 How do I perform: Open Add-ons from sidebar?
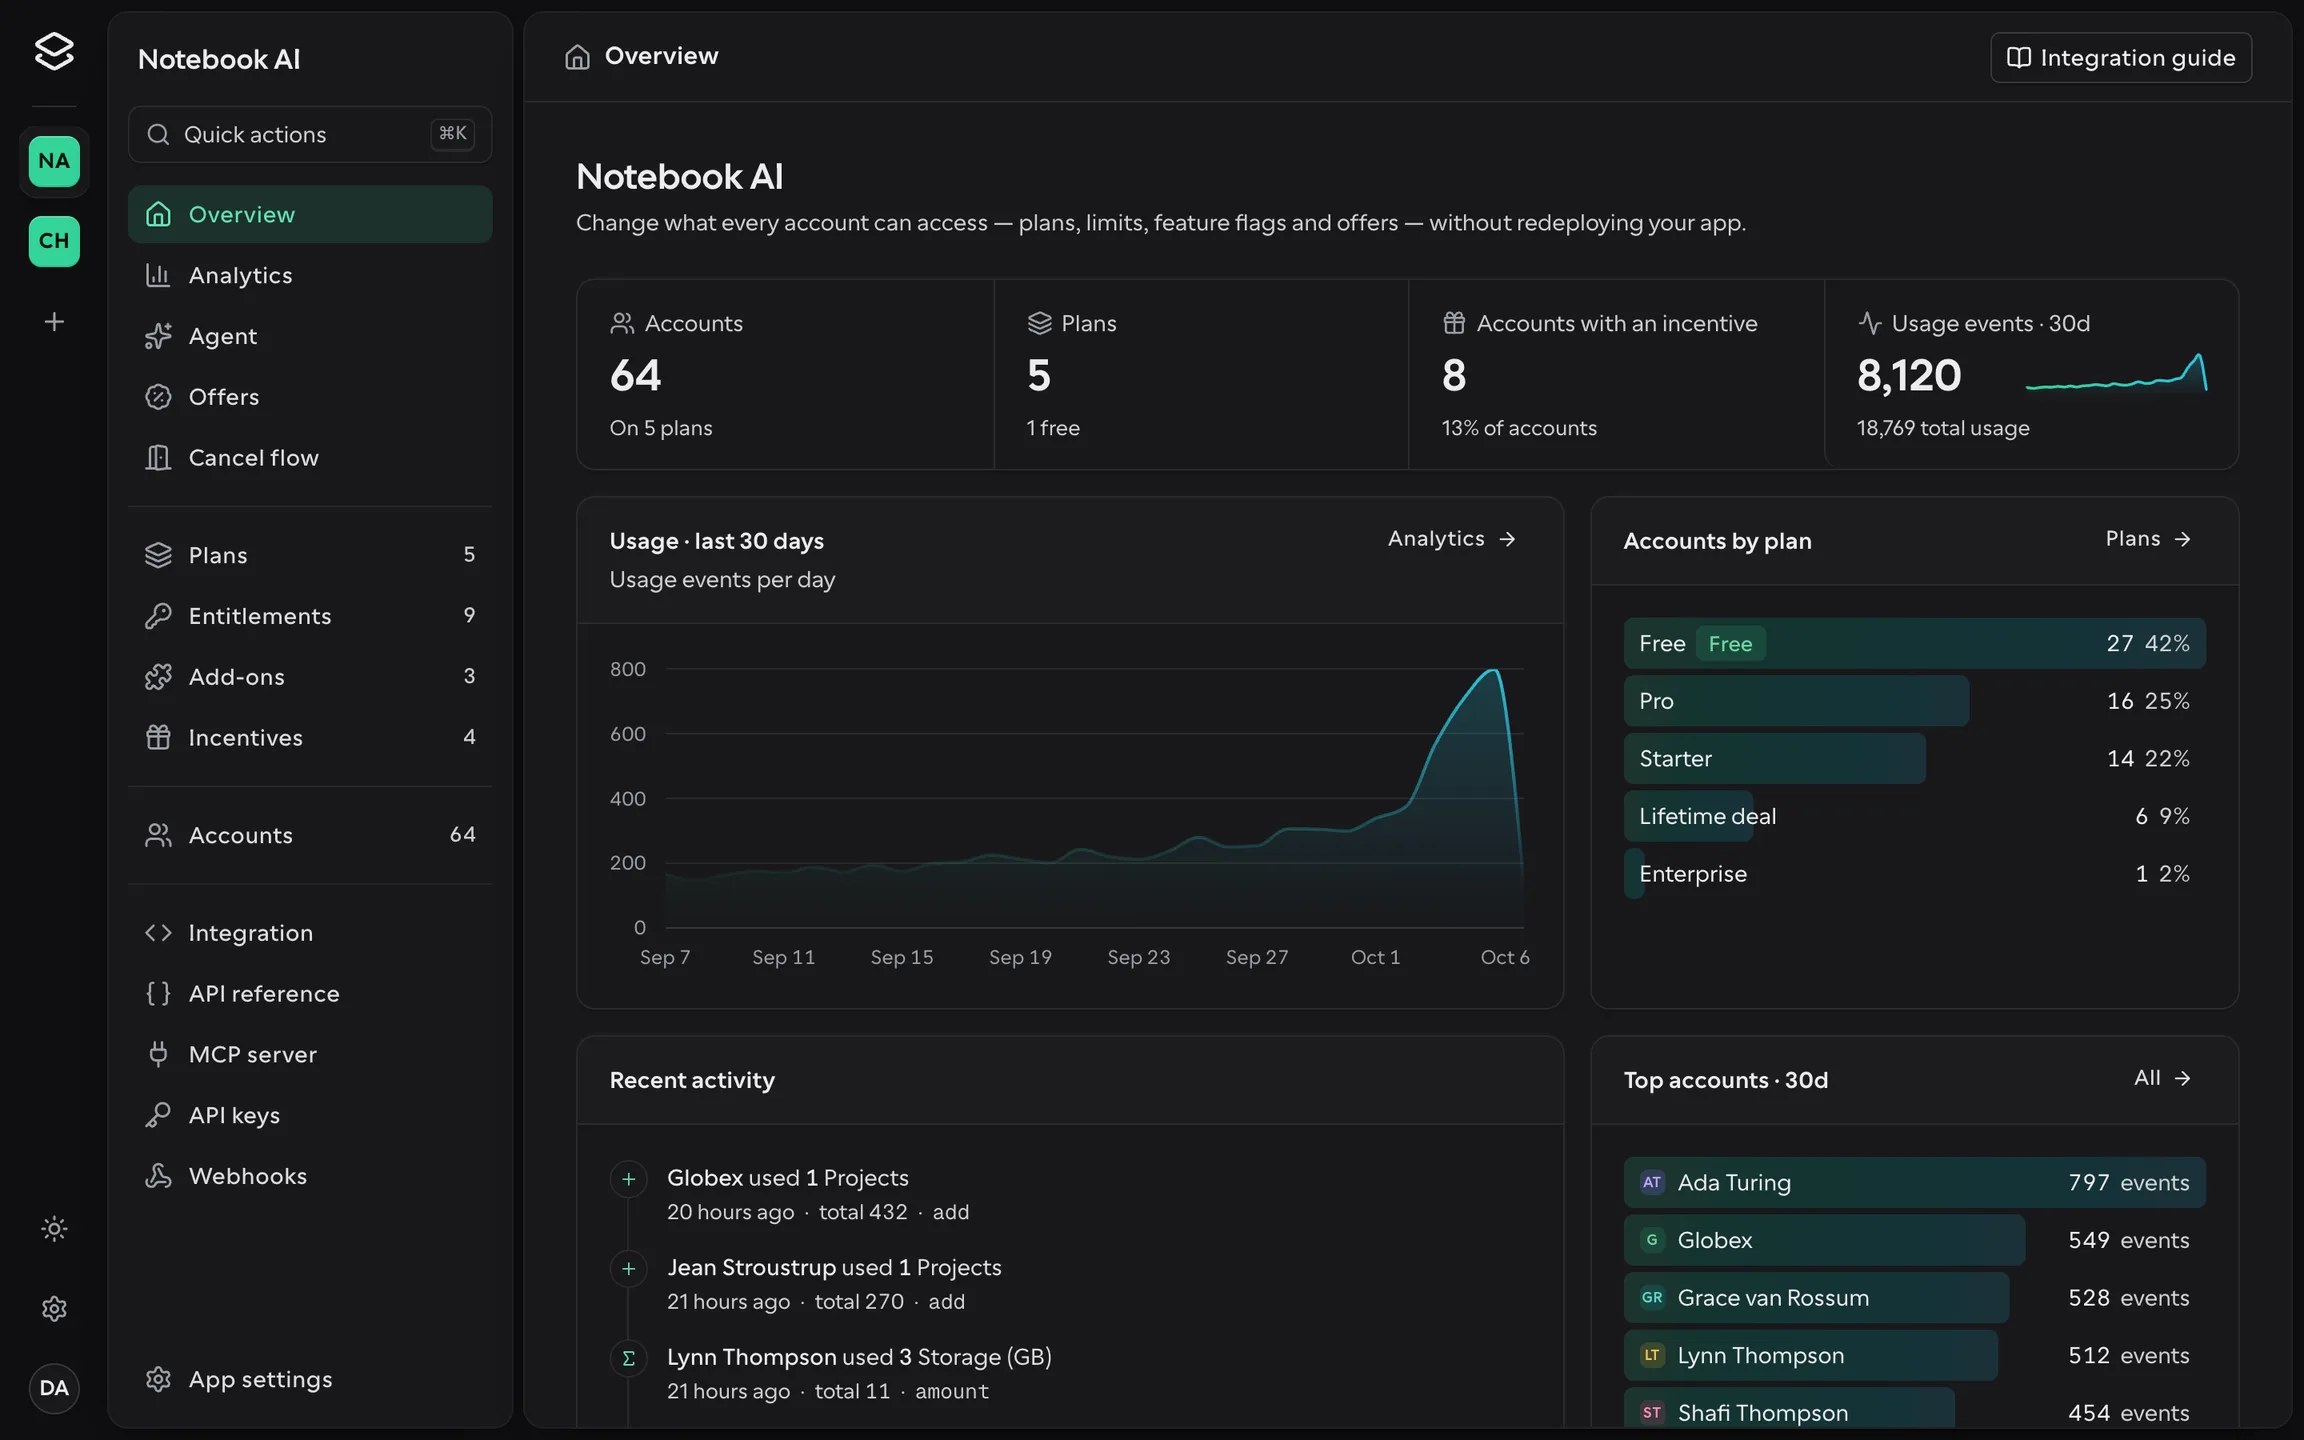click(x=310, y=677)
